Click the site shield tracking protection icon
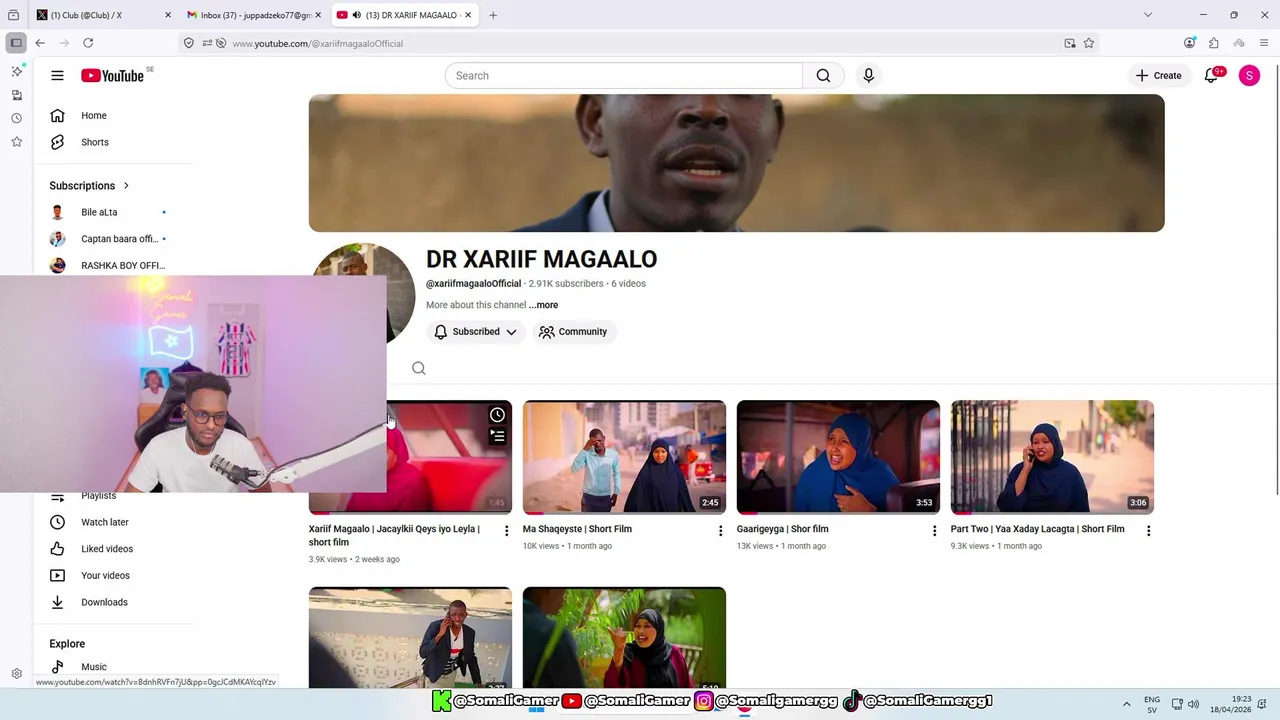 point(189,43)
